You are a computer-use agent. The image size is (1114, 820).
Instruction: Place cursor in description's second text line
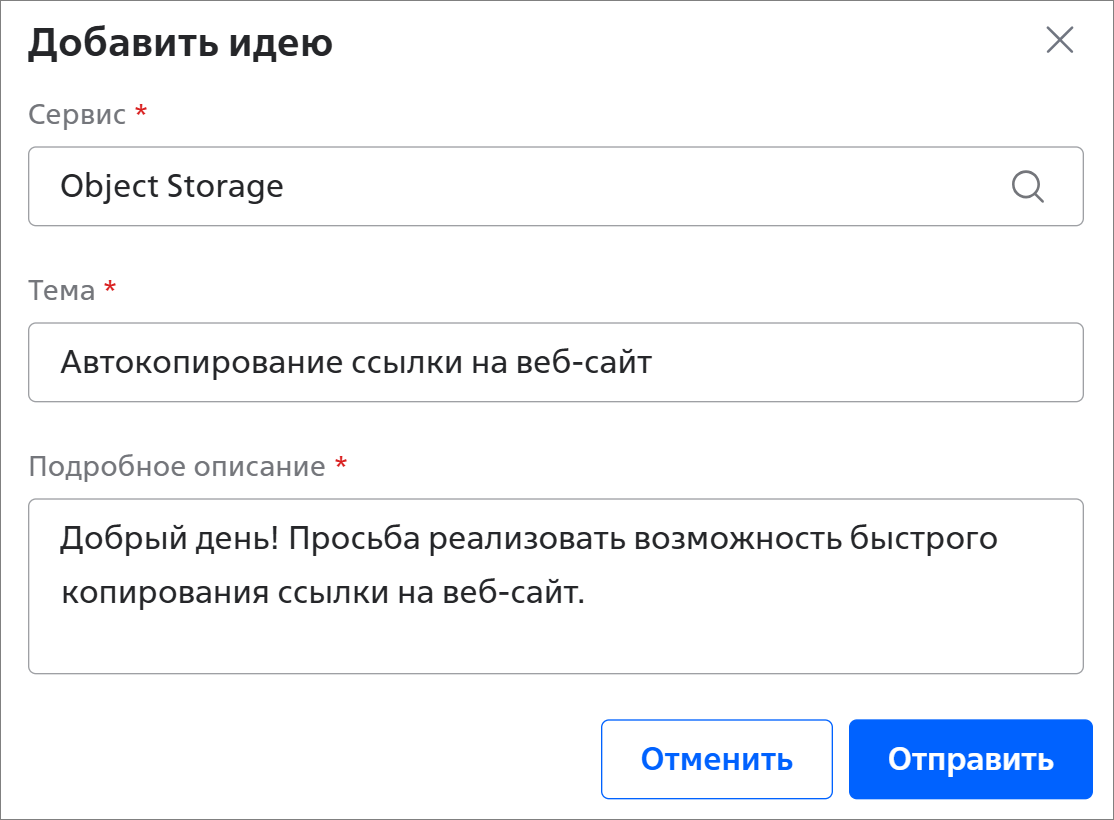[323, 593]
